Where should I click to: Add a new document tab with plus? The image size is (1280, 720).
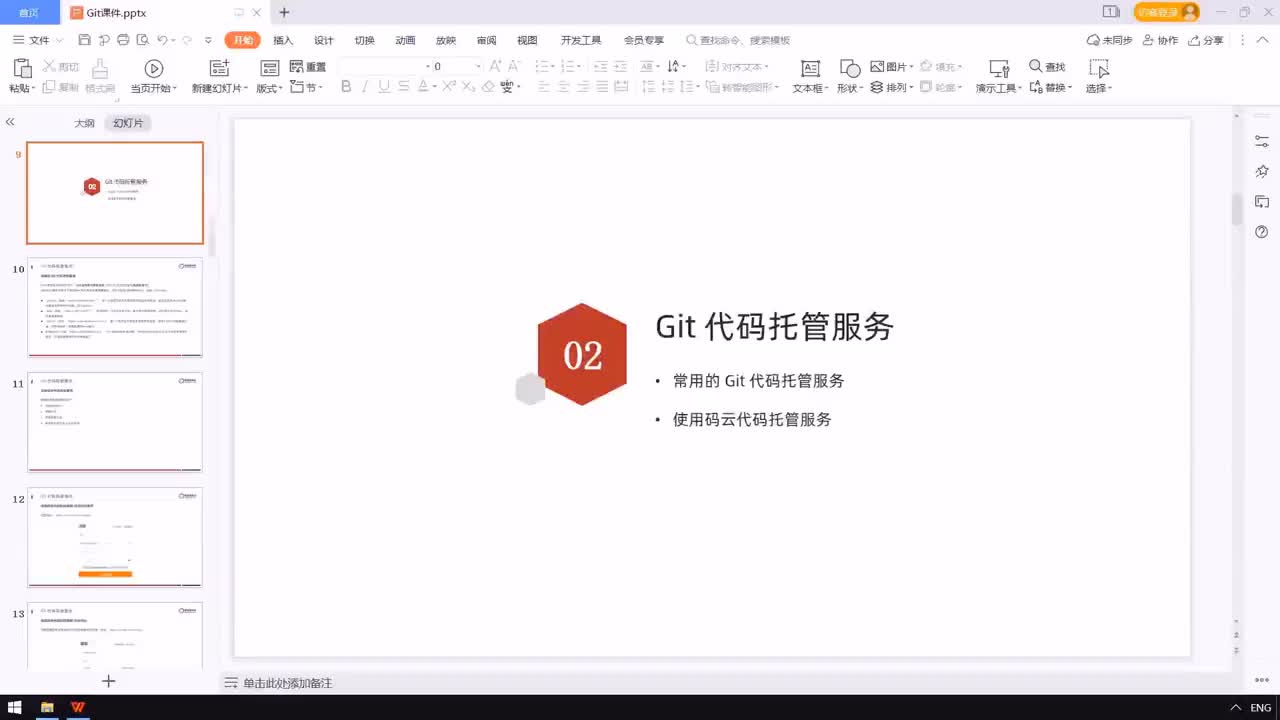(284, 12)
